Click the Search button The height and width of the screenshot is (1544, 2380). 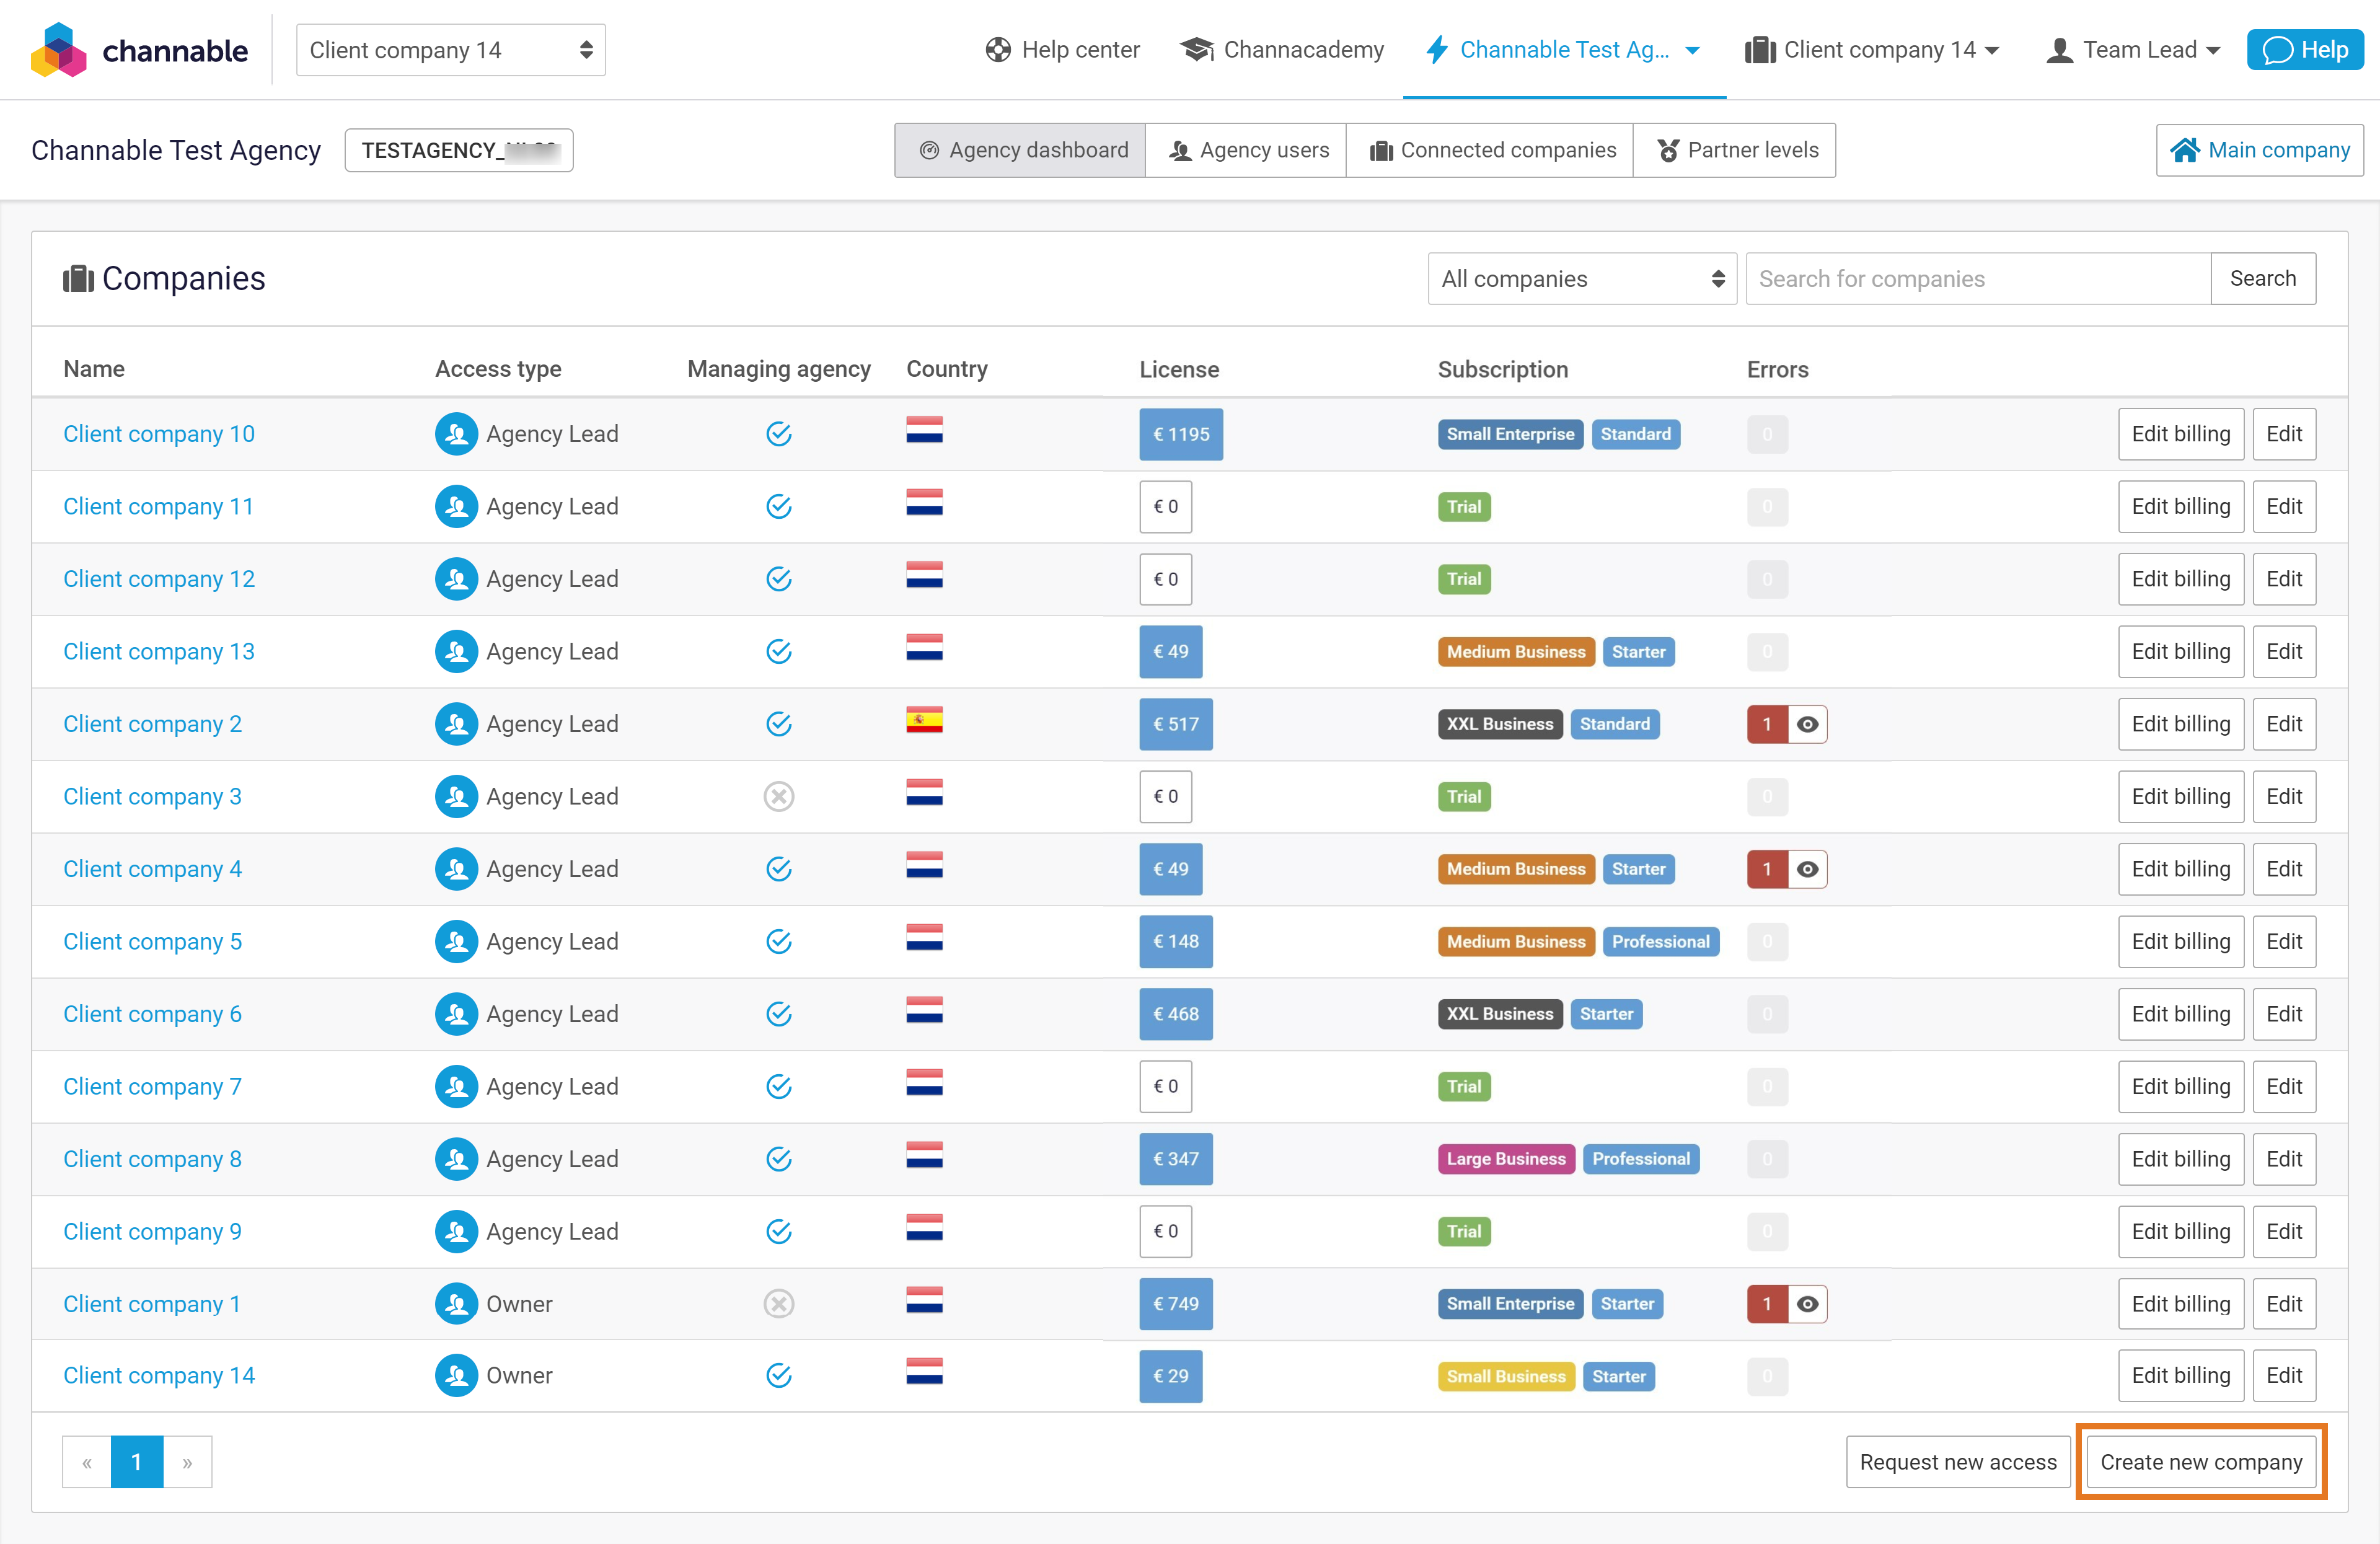tap(2263, 279)
